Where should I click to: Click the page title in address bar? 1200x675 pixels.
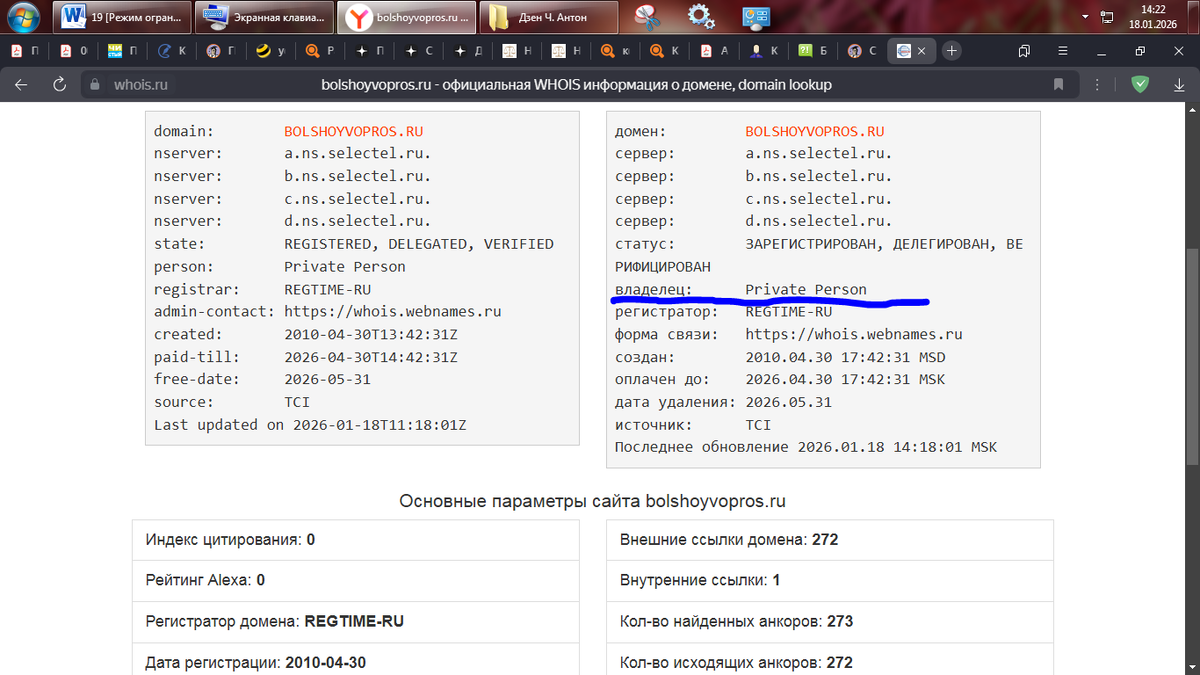coord(576,85)
